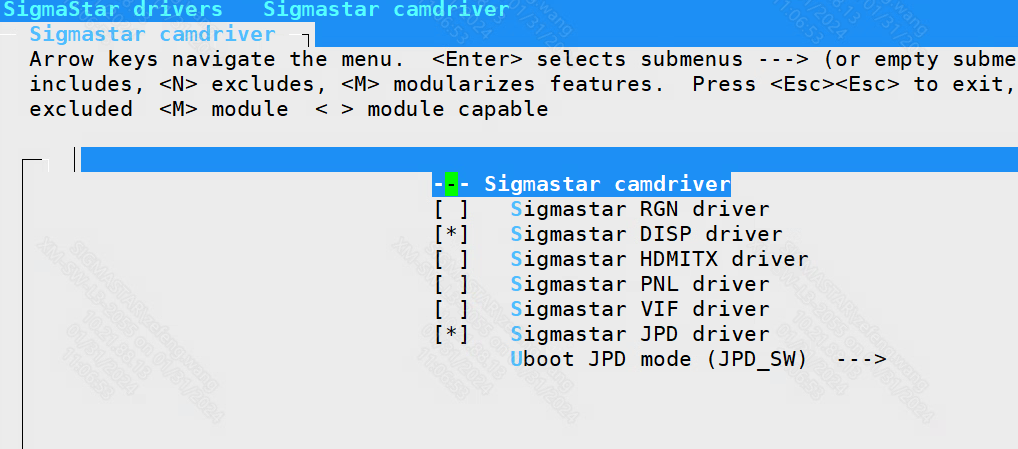1018x449 pixels.
Task: Click "Sigmastar camdriver" breadcrumb in top bar
Action: (385, 10)
